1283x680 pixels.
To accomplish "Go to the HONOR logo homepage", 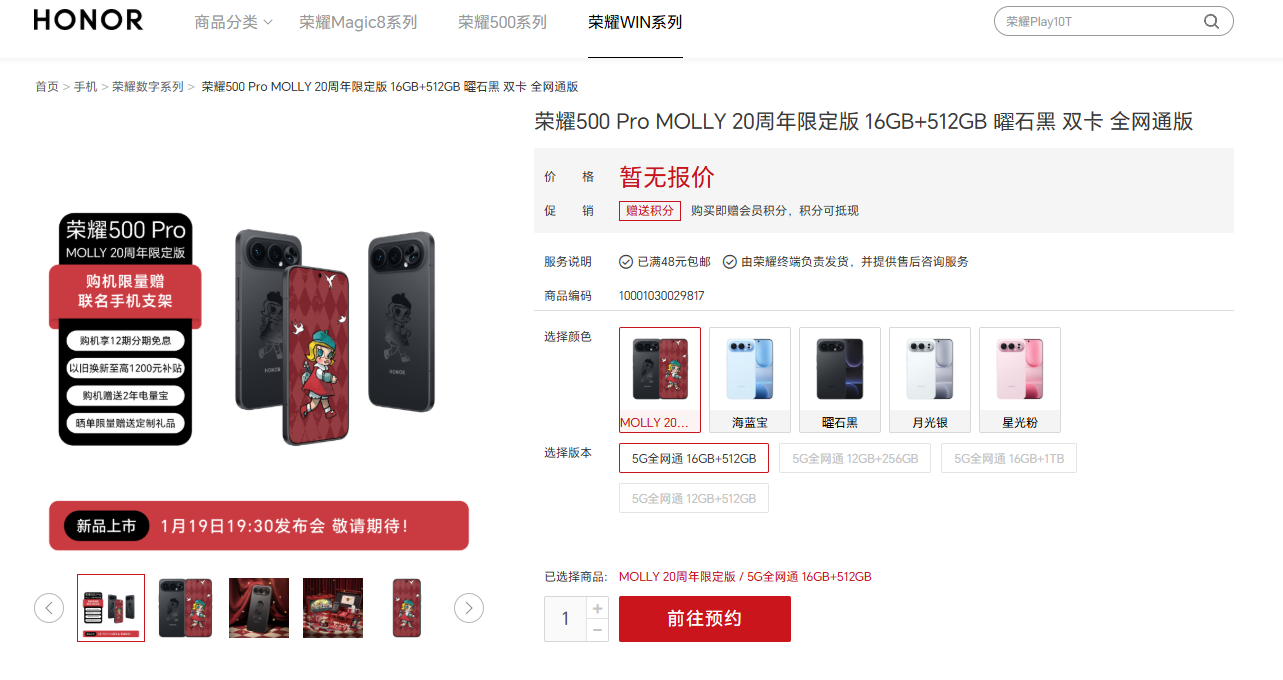I will tap(88, 21).
